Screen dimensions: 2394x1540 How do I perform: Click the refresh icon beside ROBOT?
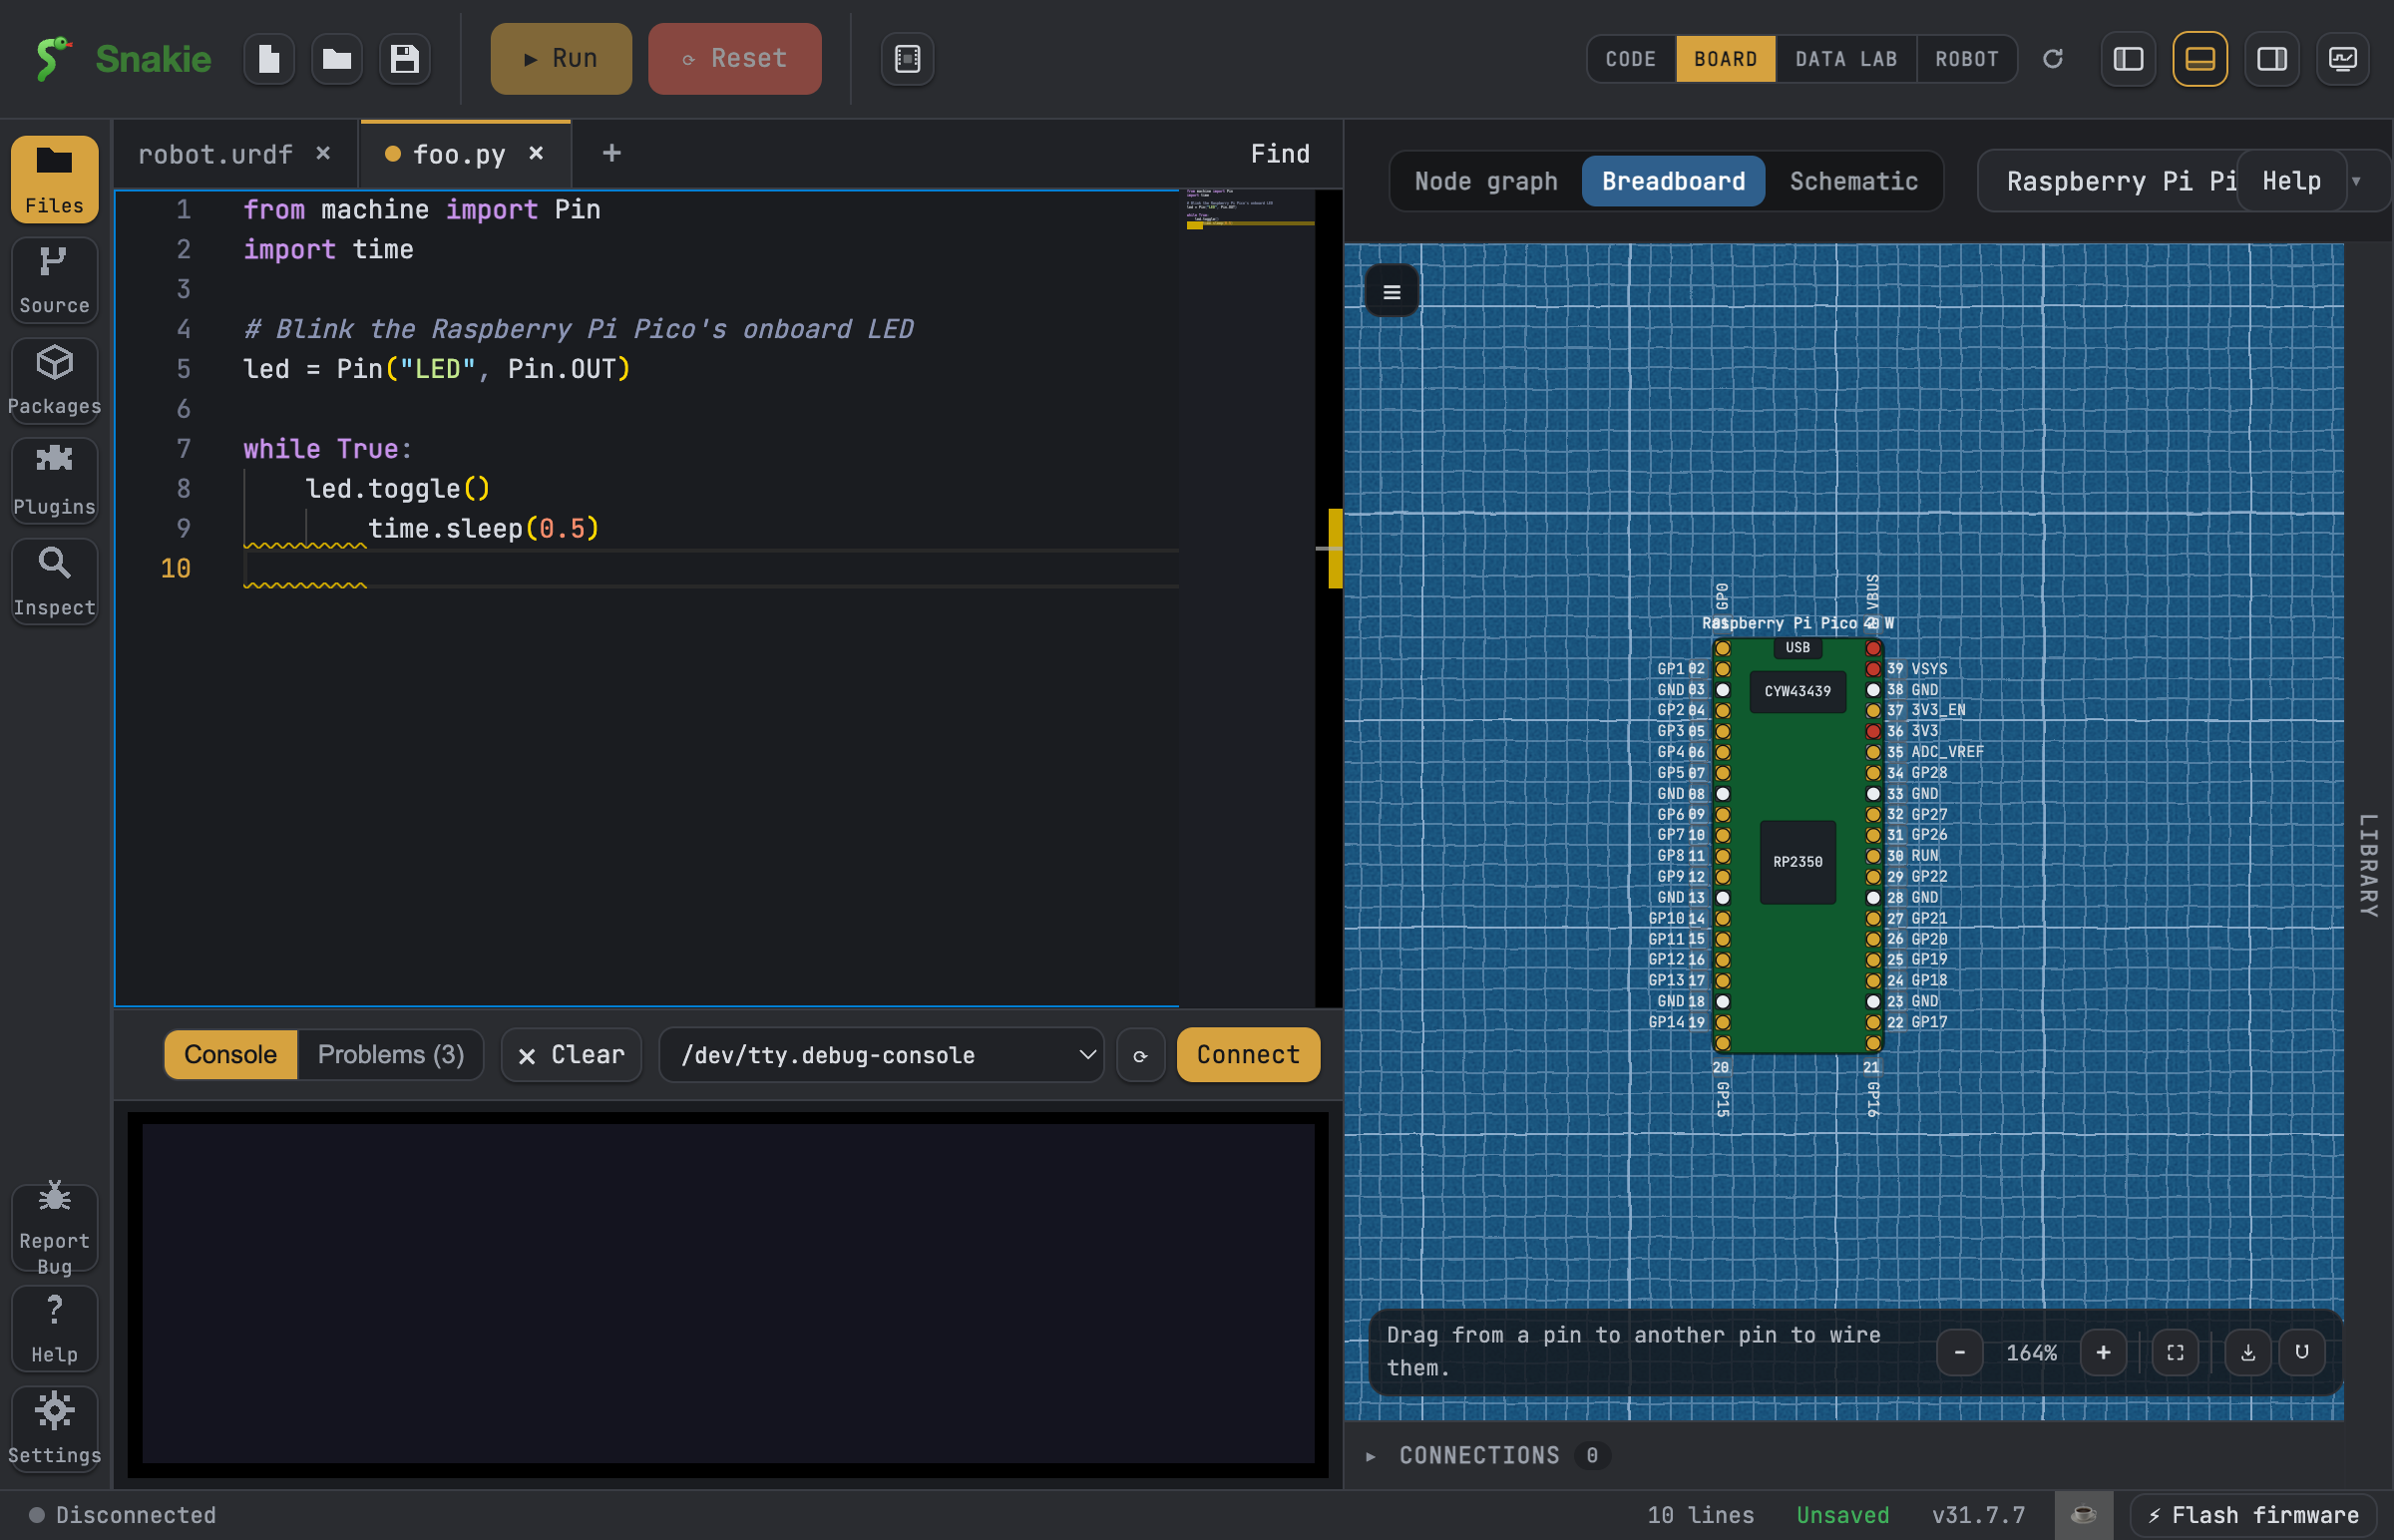click(2053, 59)
